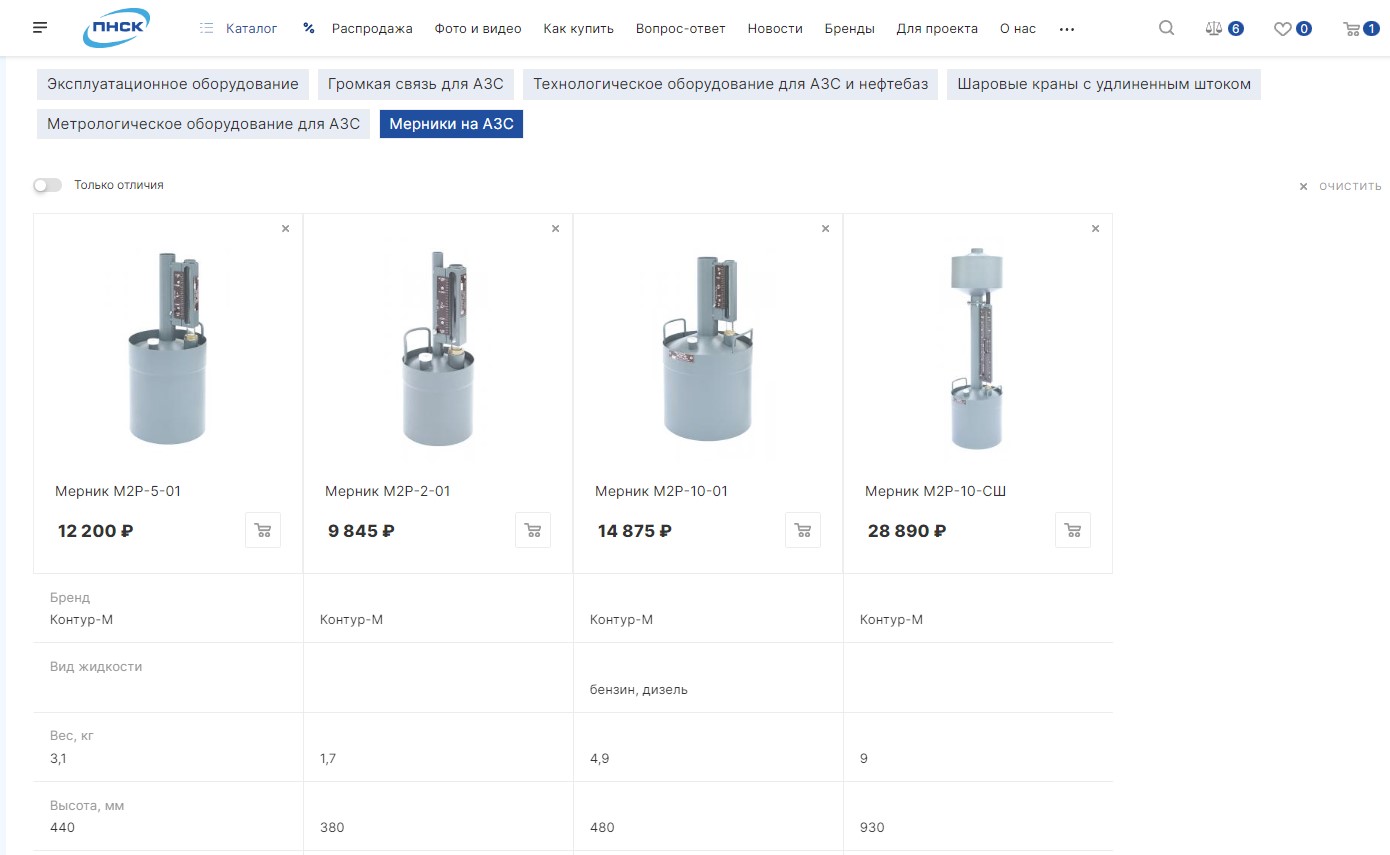Open the Распродажа menu item
Image resolution: width=1390 pixels, height=855 pixels.
[x=358, y=29]
